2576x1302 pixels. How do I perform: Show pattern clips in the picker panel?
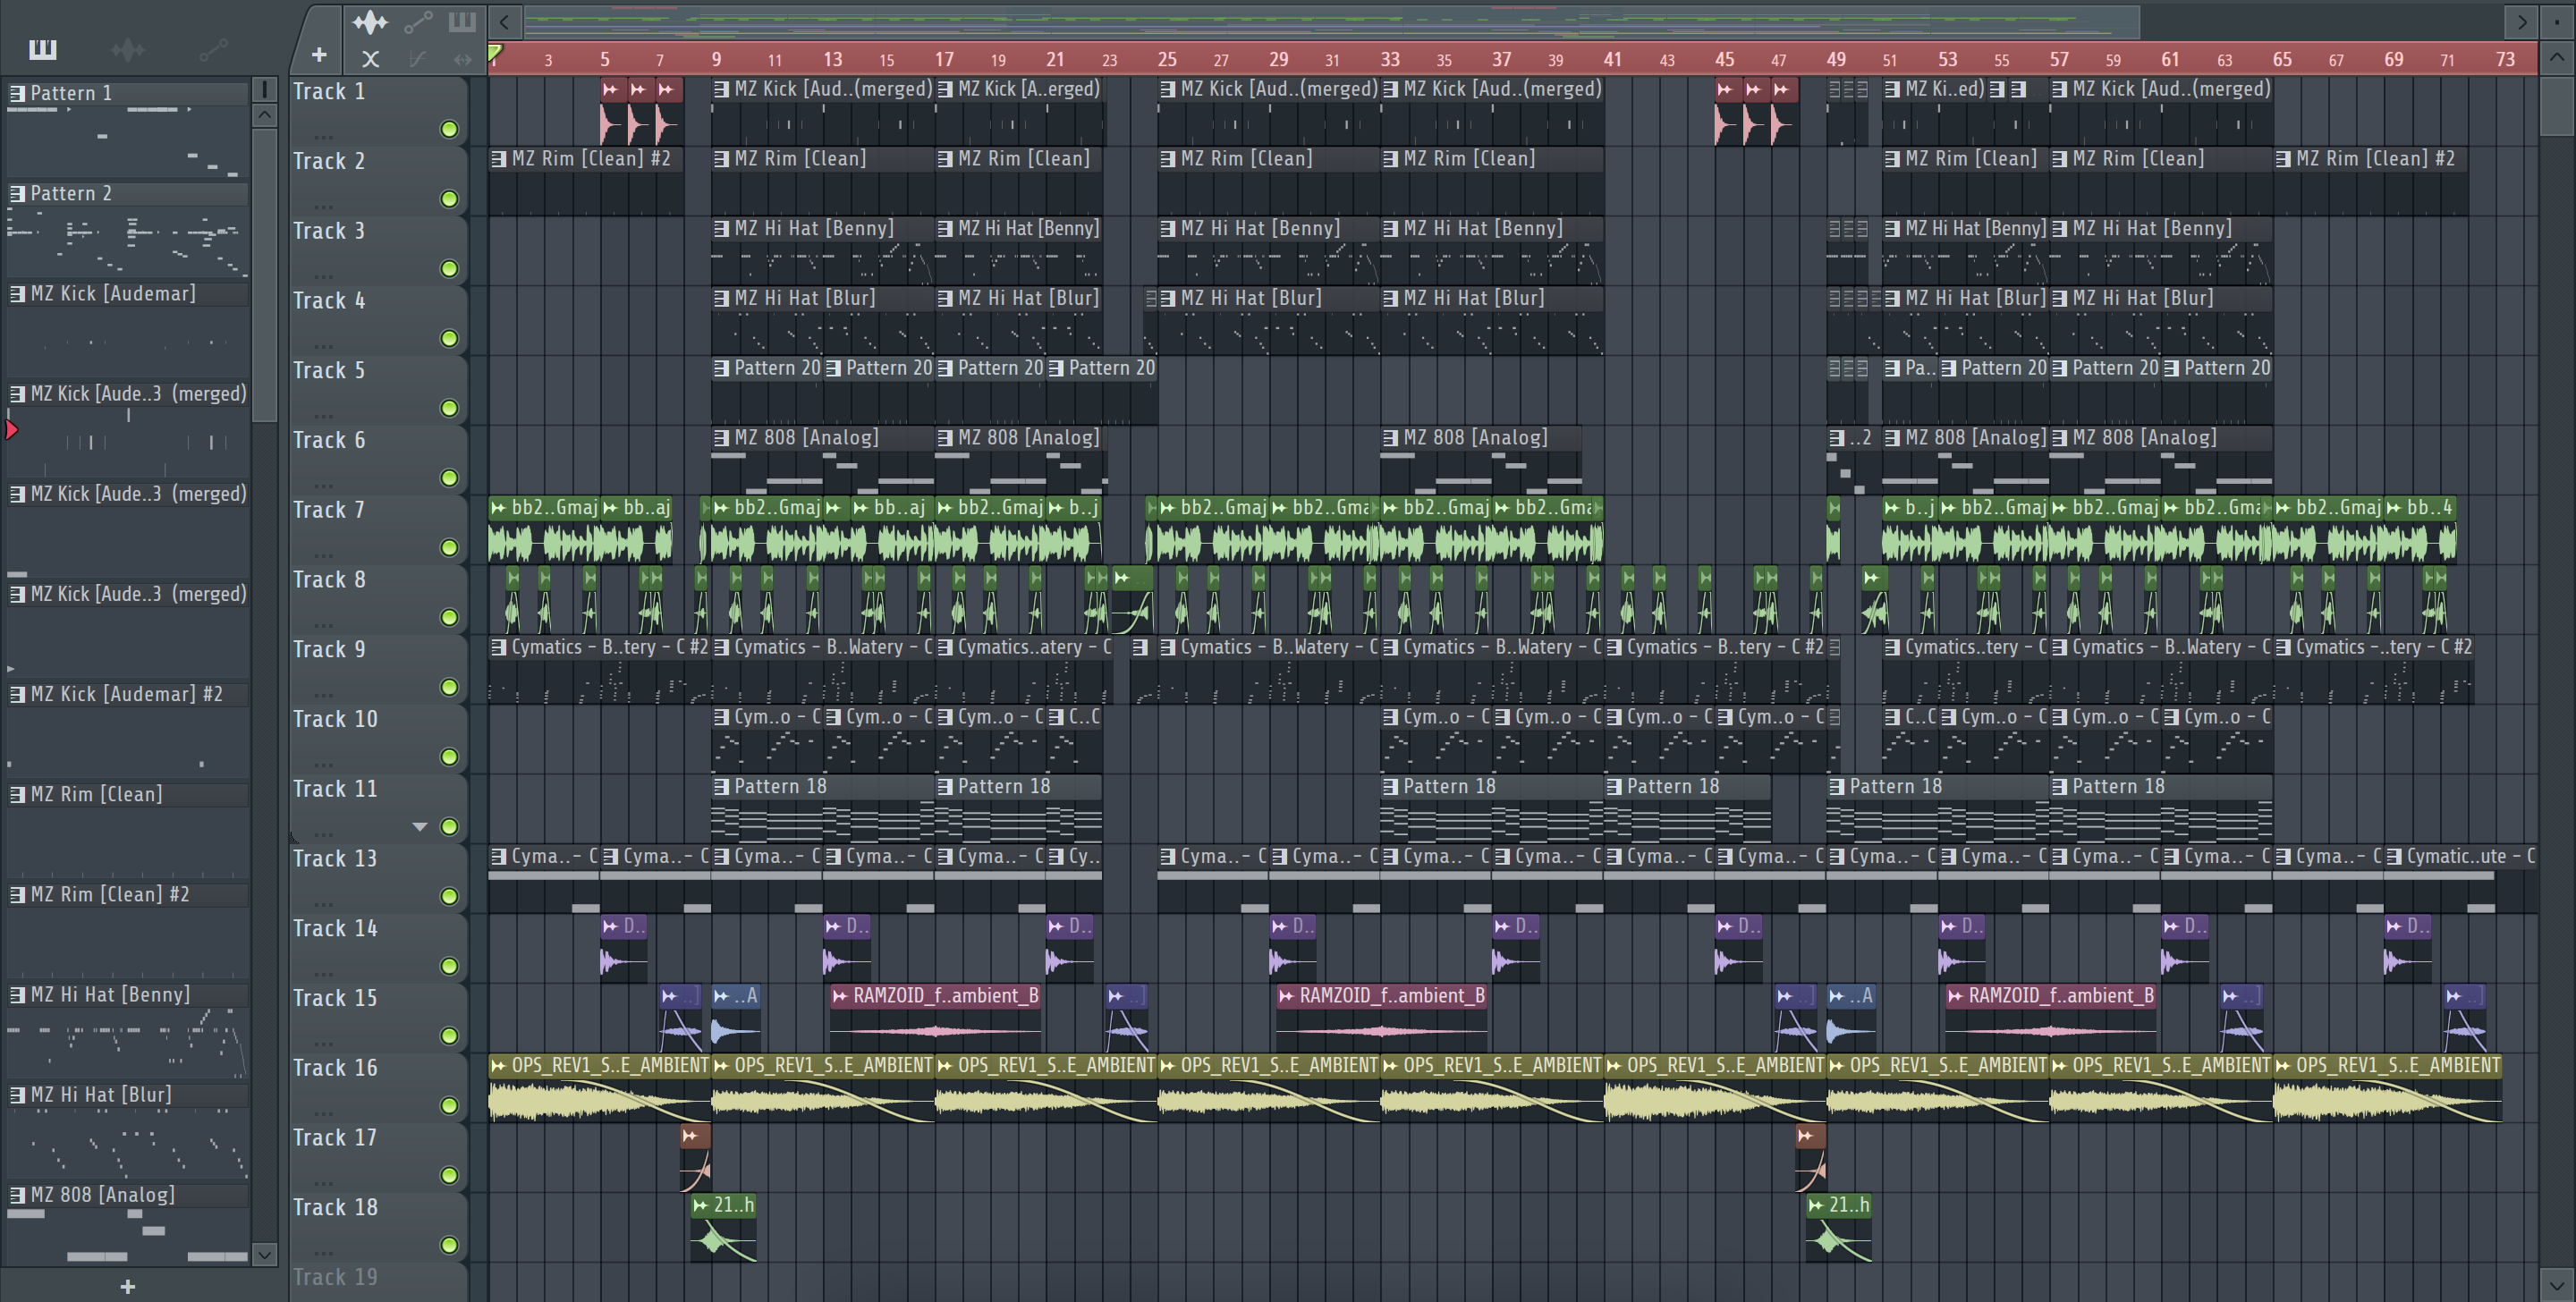point(42,49)
